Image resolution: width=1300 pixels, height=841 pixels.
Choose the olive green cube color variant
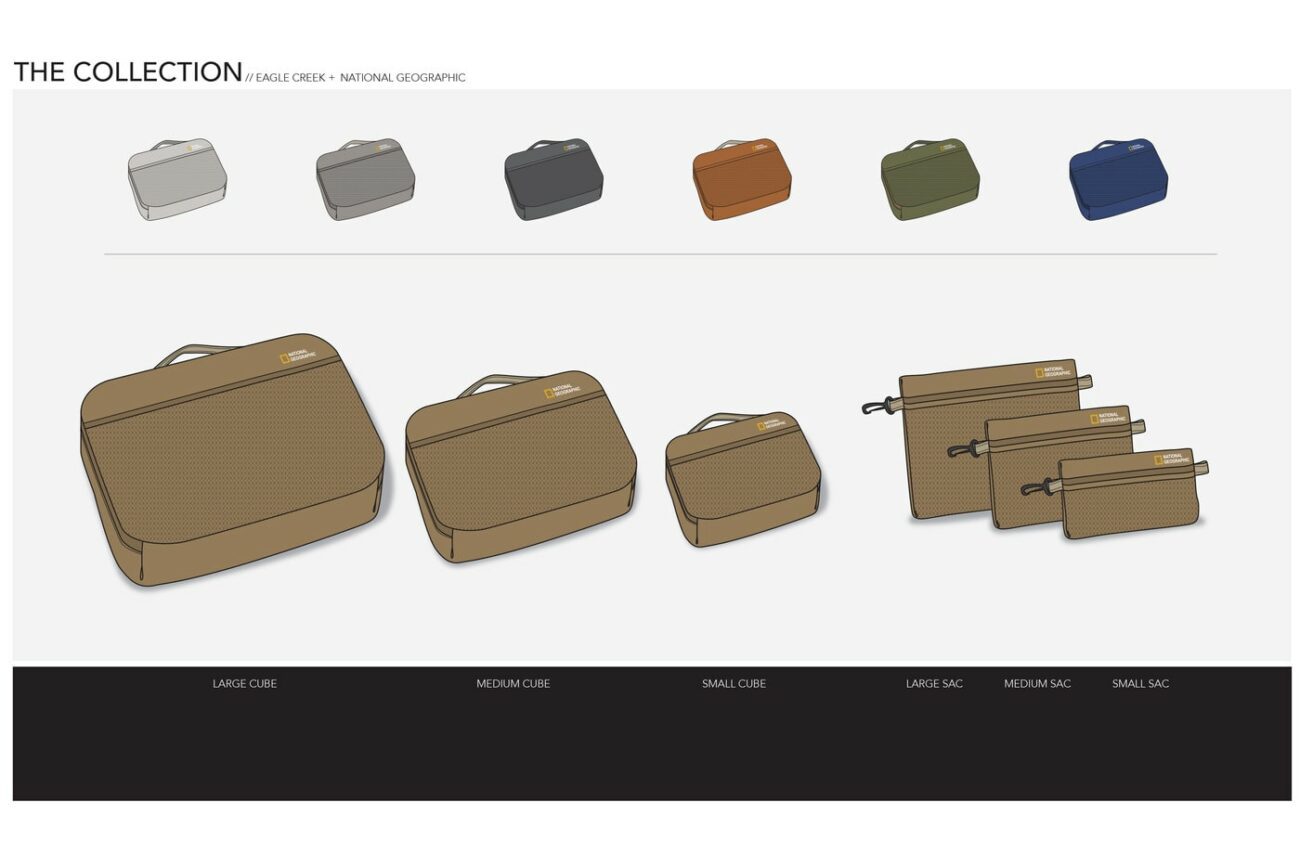930,181
